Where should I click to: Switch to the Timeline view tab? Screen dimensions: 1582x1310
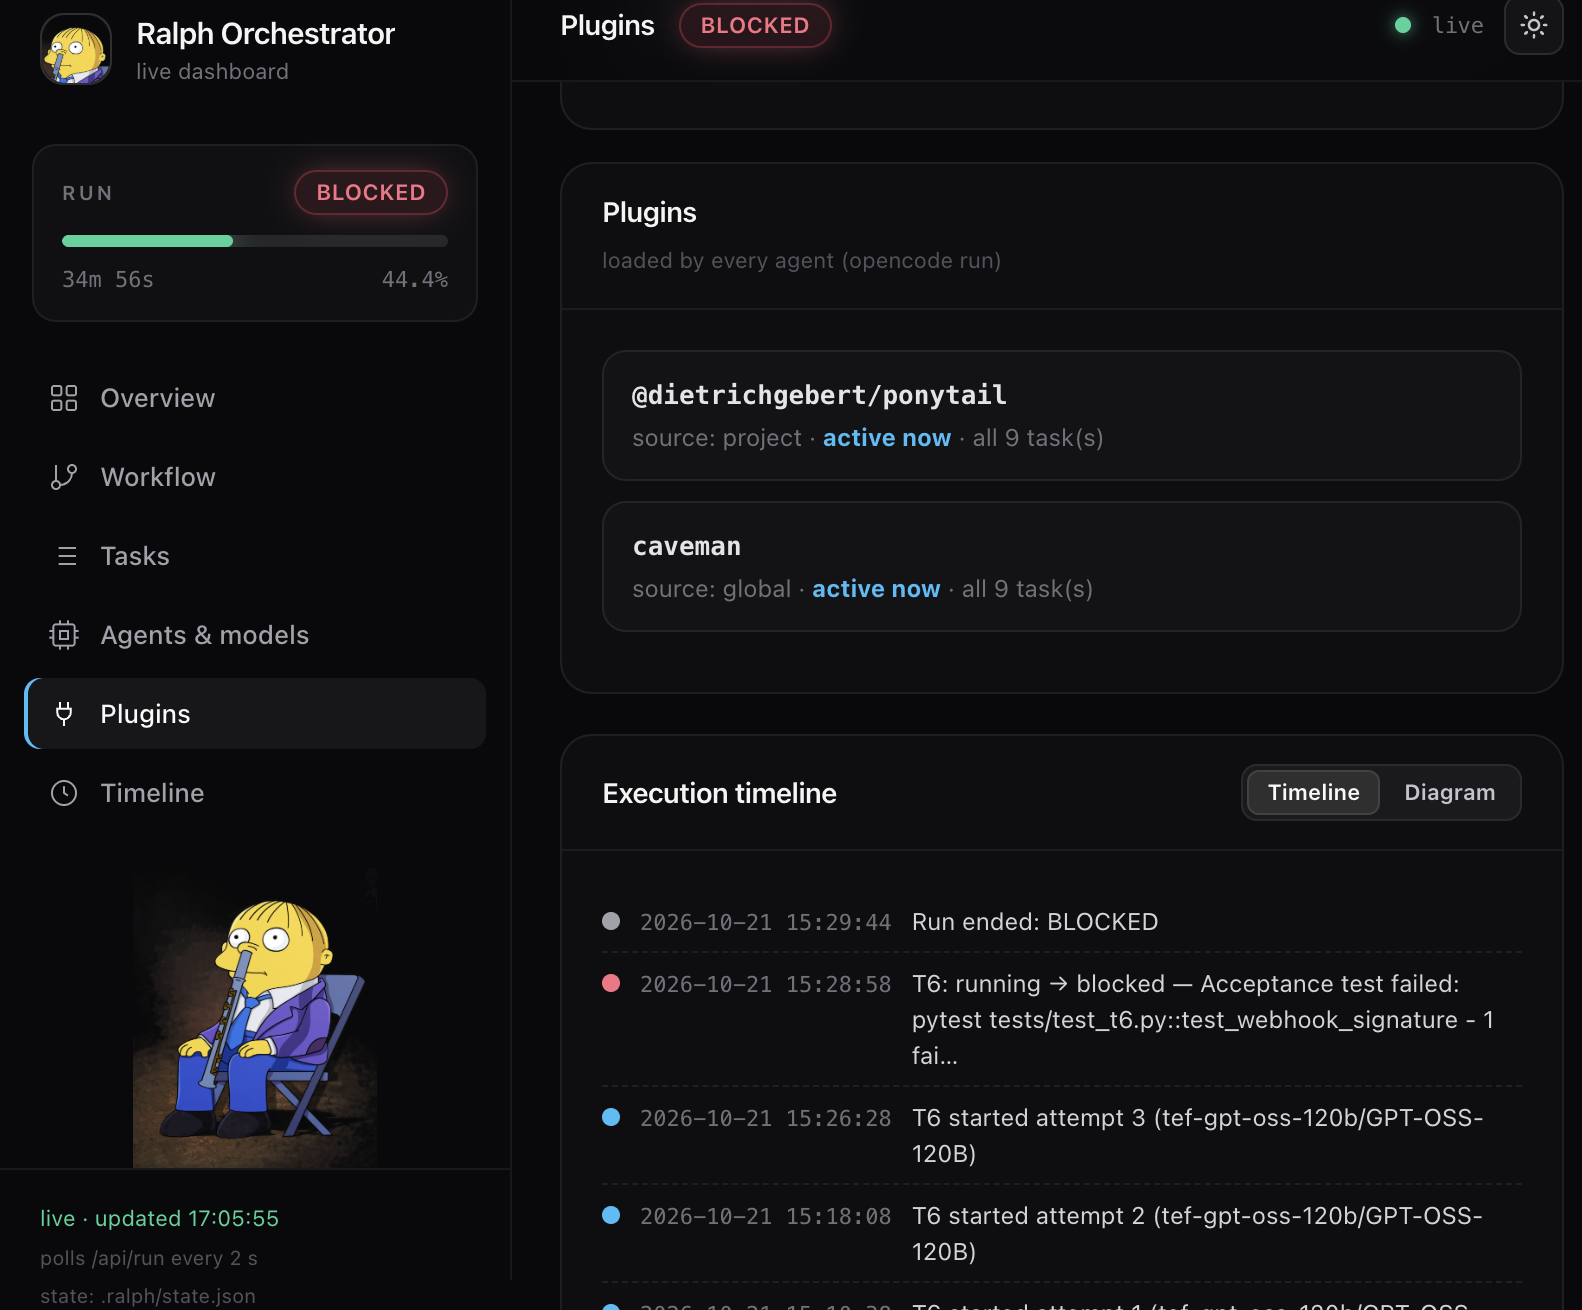pyautogui.click(x=1313, y=793)
